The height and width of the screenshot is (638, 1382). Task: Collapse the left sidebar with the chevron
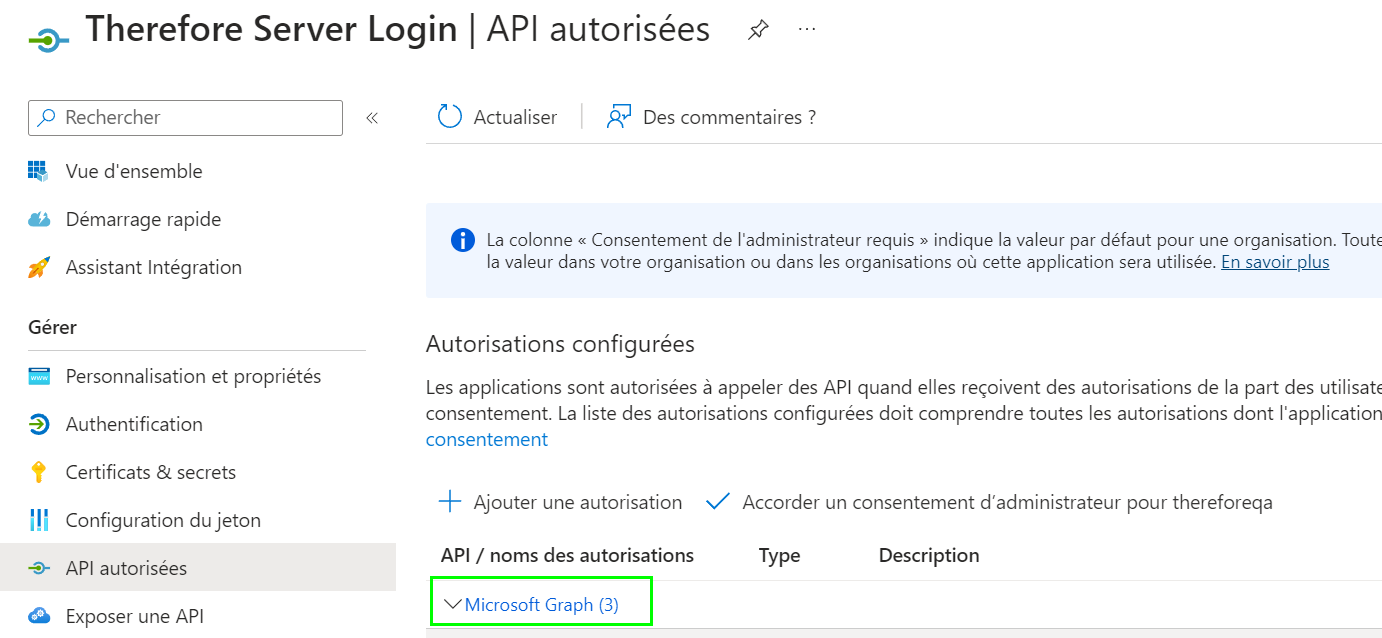pos(371,117)
